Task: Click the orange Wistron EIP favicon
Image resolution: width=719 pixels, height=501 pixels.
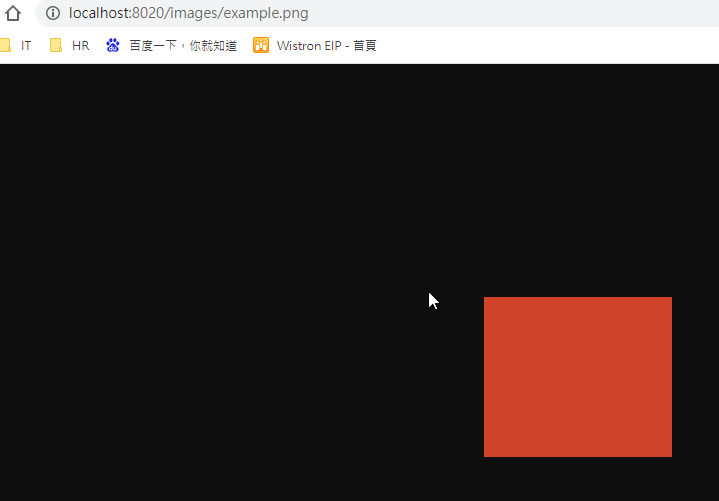Action: (x=261, y=45)
